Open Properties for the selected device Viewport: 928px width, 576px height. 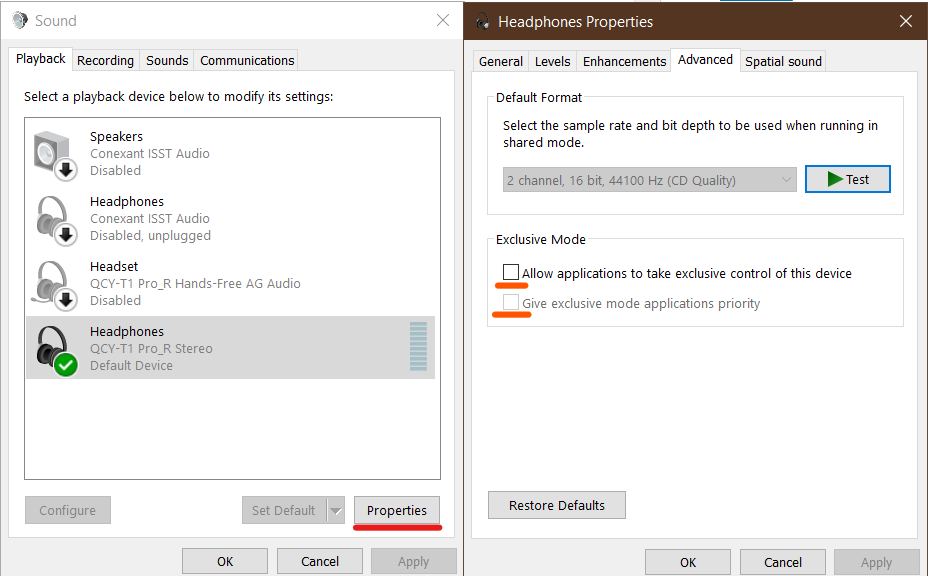(397, 510)
